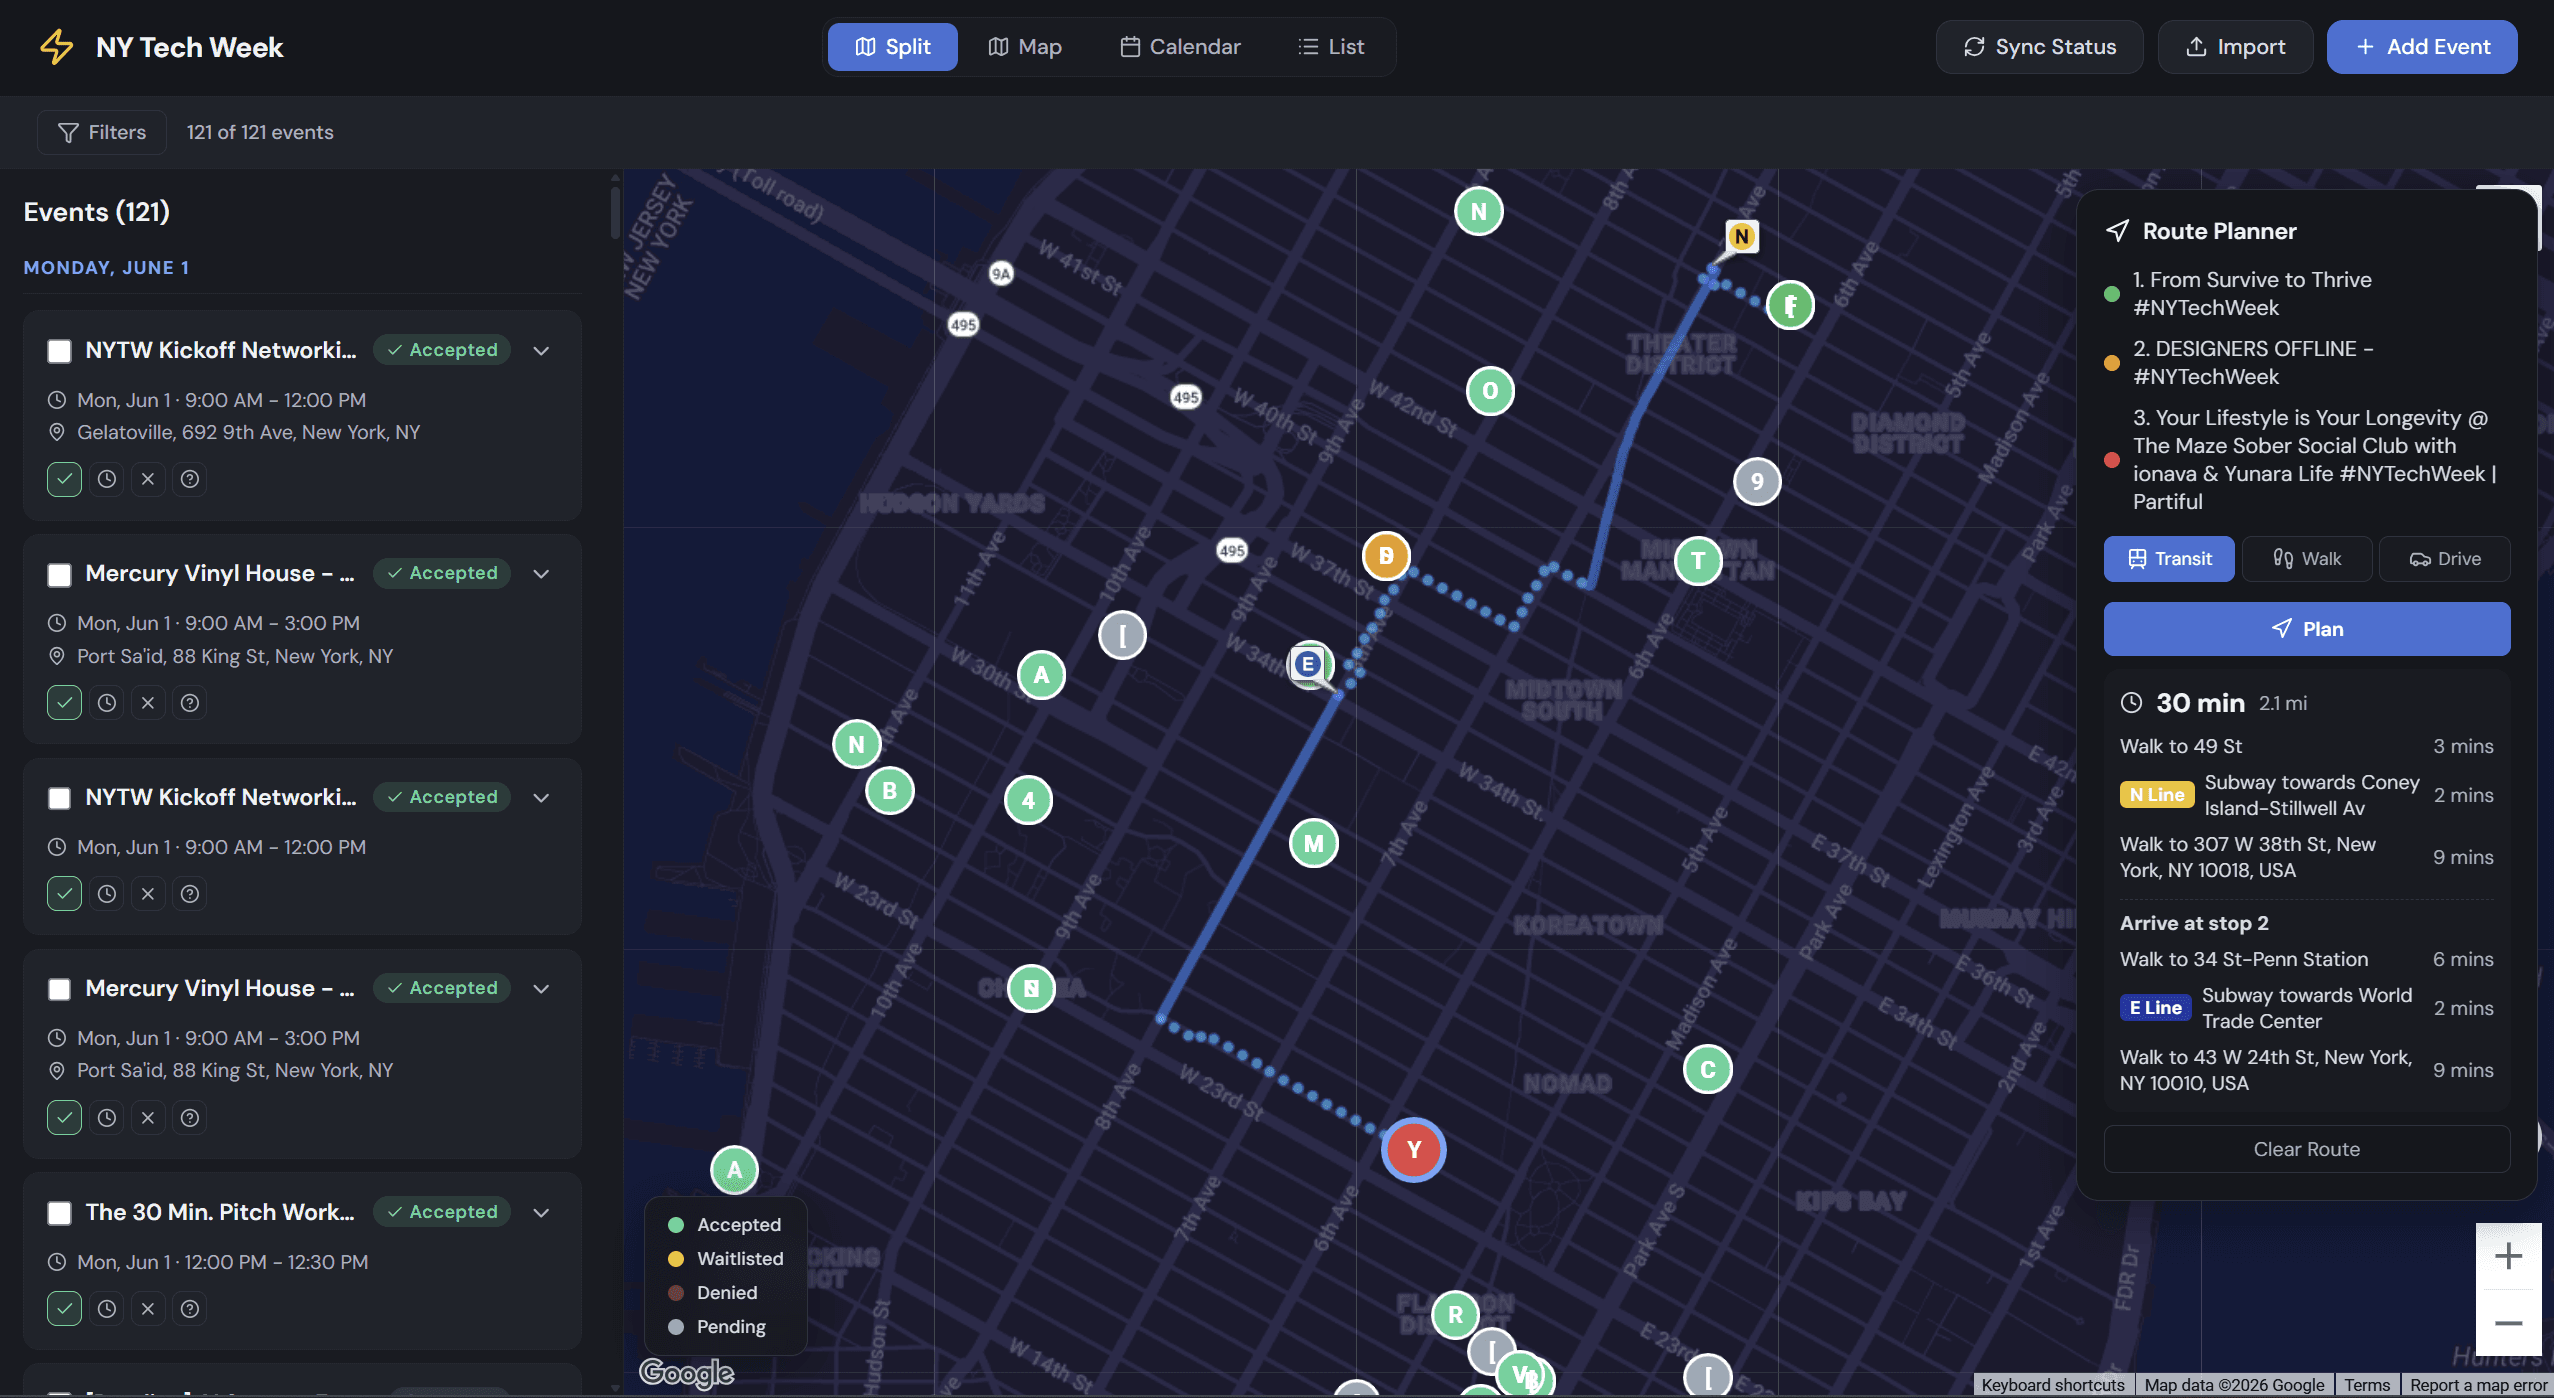Image resolution: width=2554 pixels, height=1398 pixels.
Task: Click the red Y map marker
Action: [1413, 1150]
